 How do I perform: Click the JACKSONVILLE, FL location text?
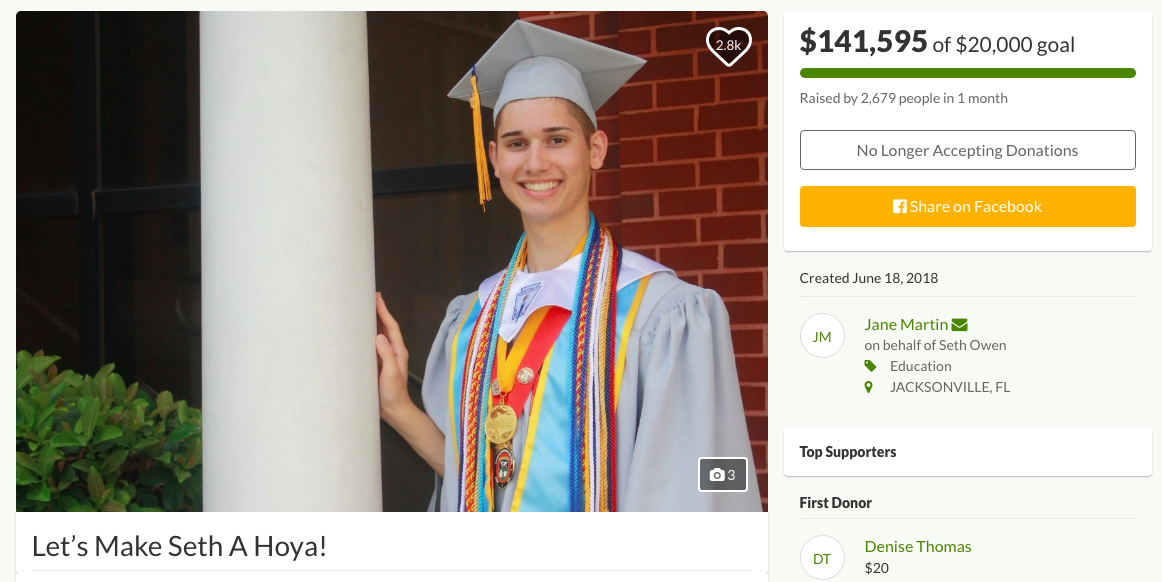click(x=949, y=387)
